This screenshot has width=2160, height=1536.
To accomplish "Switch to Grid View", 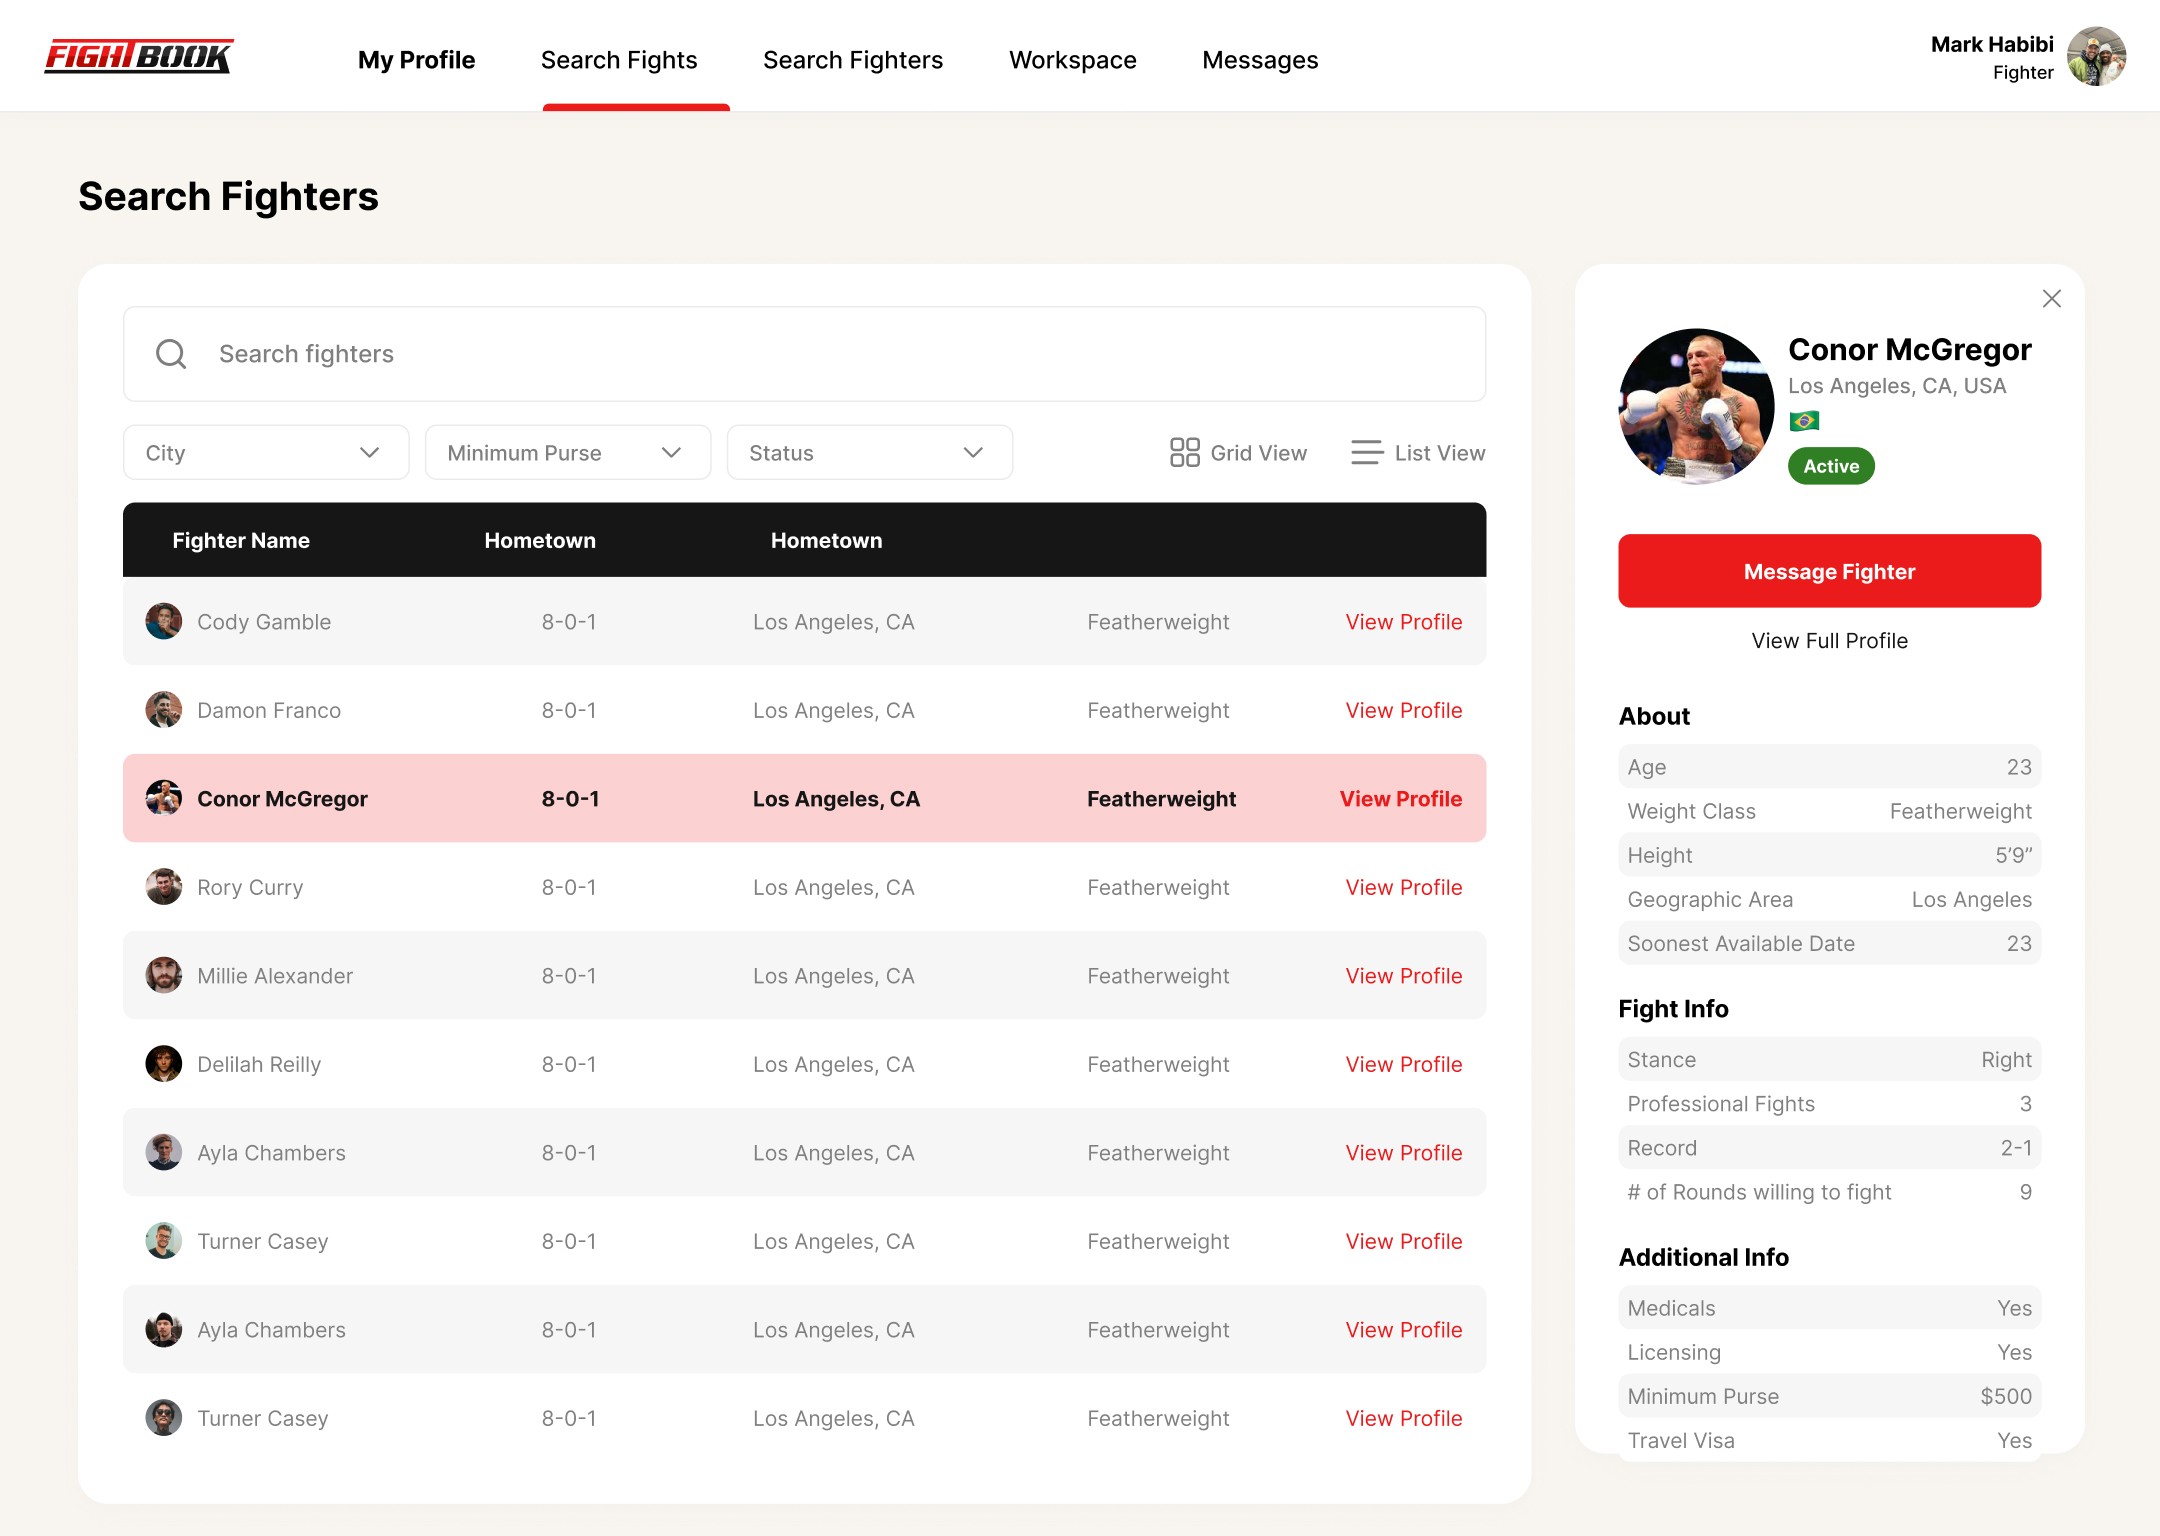I will 1238,453.
